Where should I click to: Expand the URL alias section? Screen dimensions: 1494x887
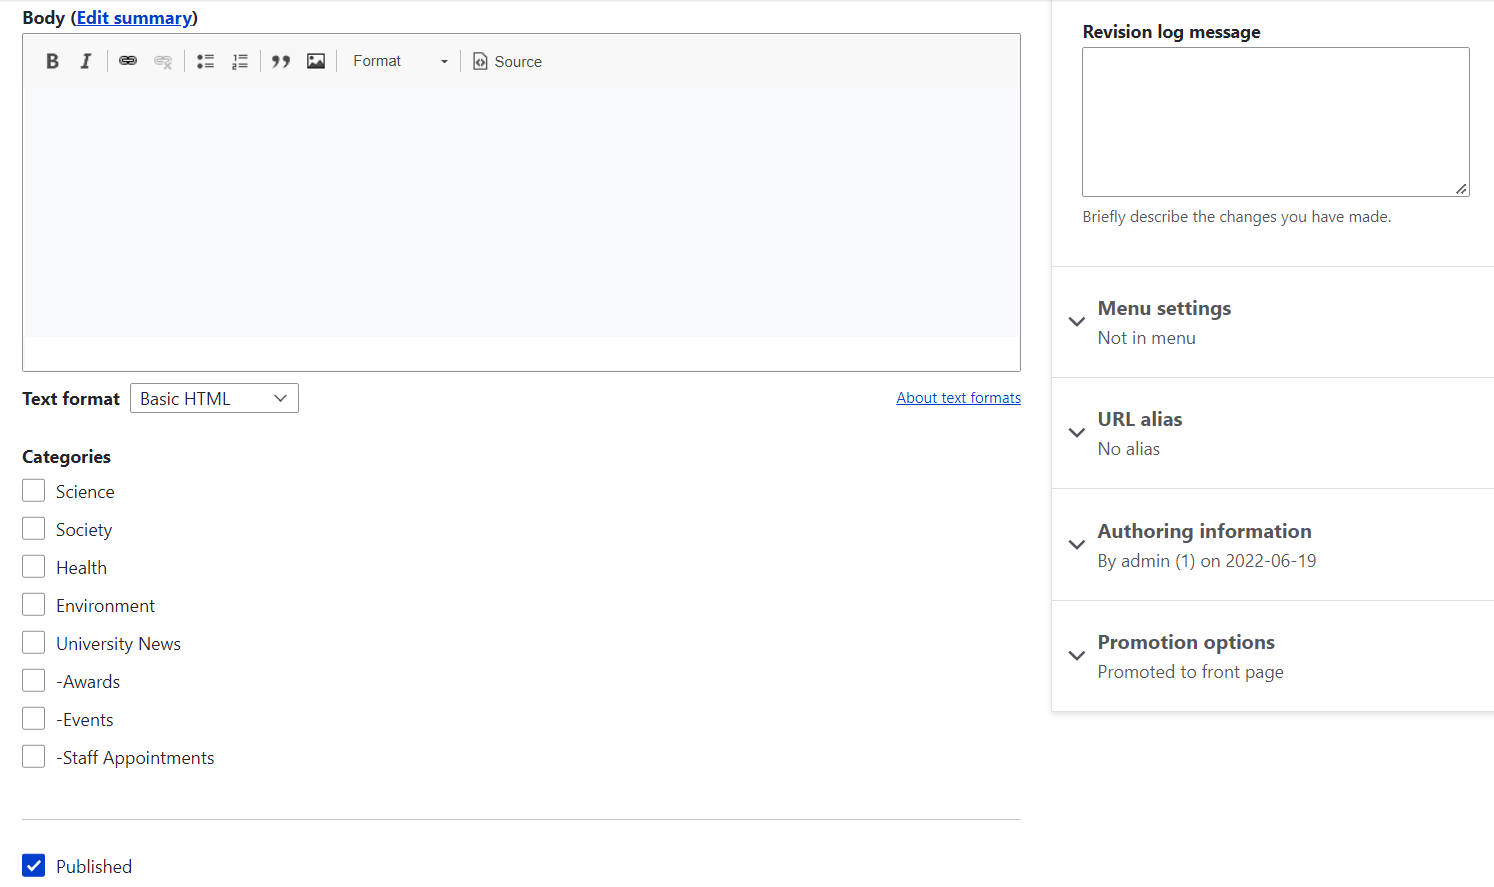(1139, 420)
